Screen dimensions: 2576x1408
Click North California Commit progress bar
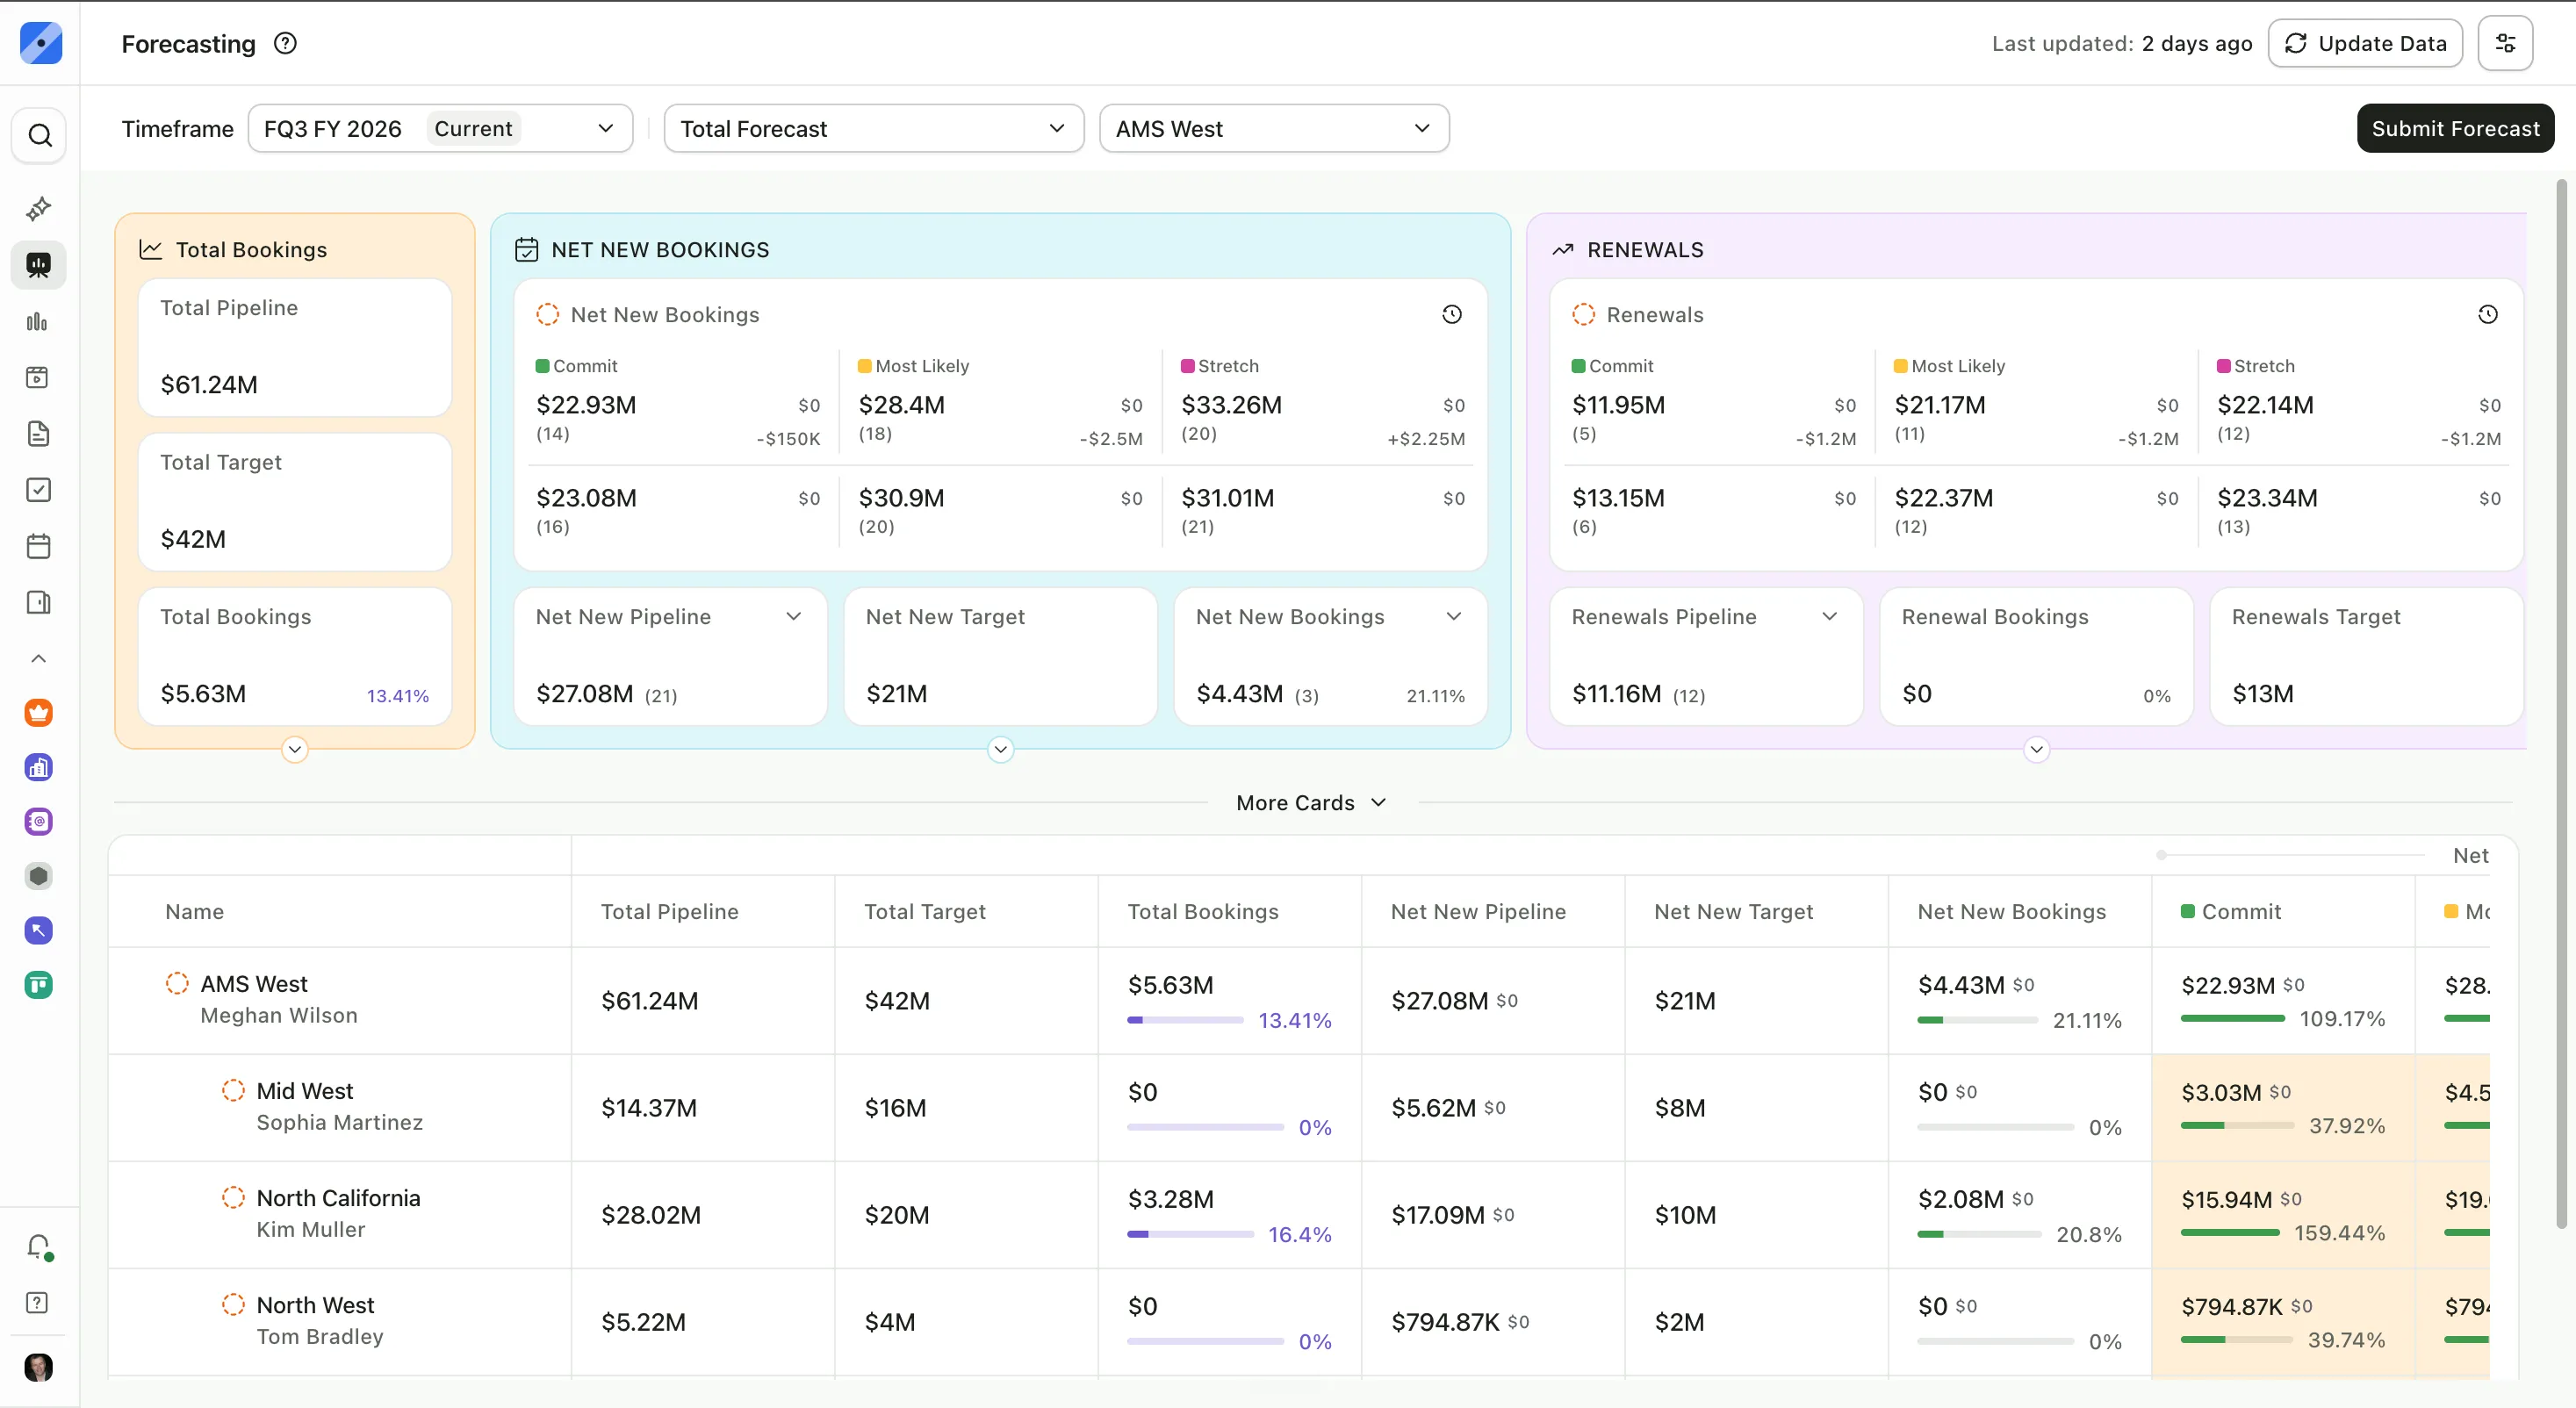pyautogui.click(x=2230, y=1233)
